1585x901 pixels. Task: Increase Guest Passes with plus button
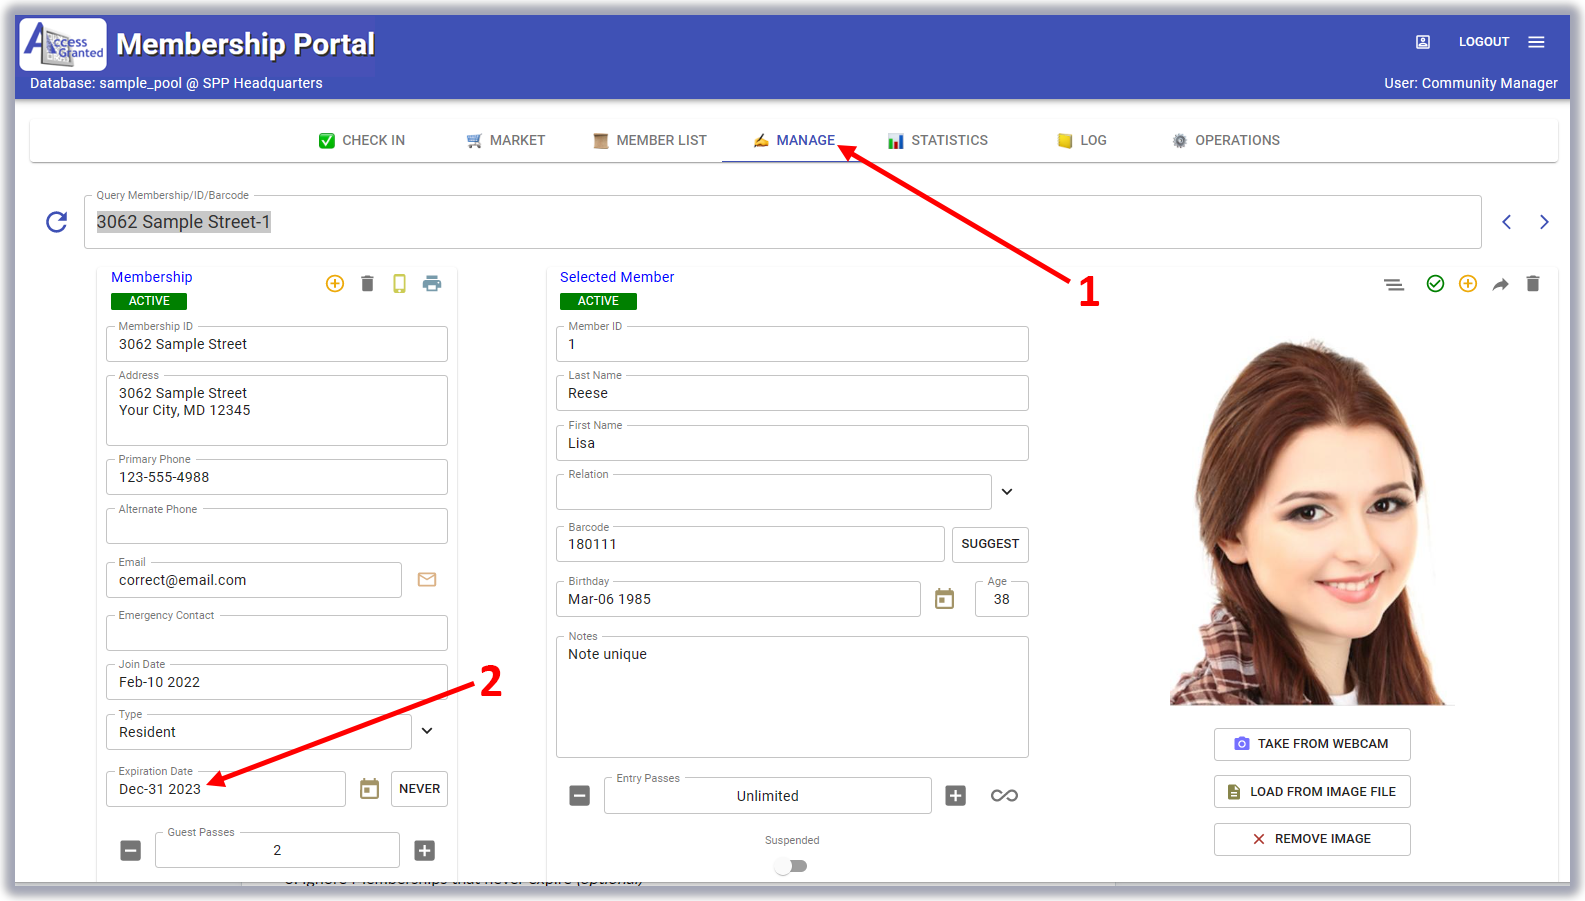[425, 851]
